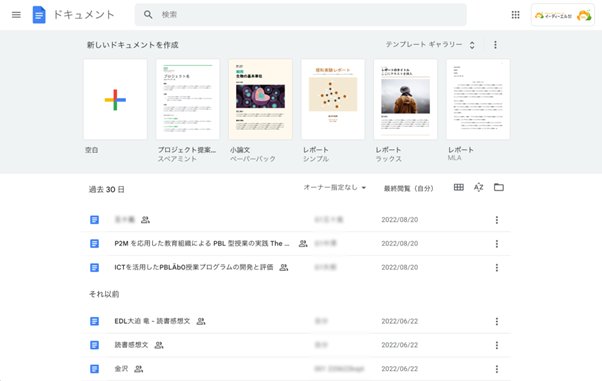The width and height of the screenshot is (602, 381).
Task: Click shared icon beside 金沢 title
Action: [139, 369]
